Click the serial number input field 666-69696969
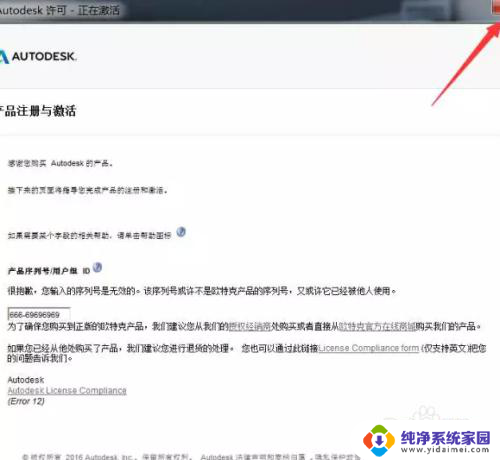Image resolution: width=500 pixels, height=460 pixels. coord(39,314)
